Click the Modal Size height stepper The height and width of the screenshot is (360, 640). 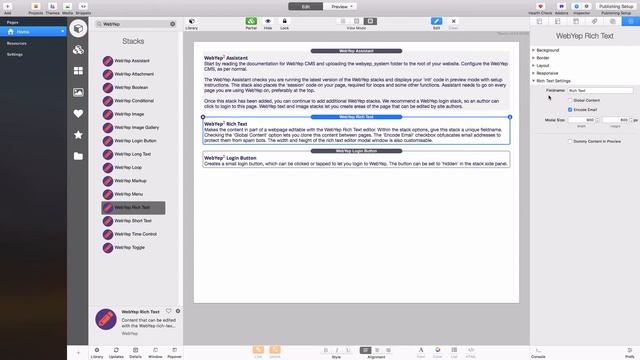[x=631, y=120]
